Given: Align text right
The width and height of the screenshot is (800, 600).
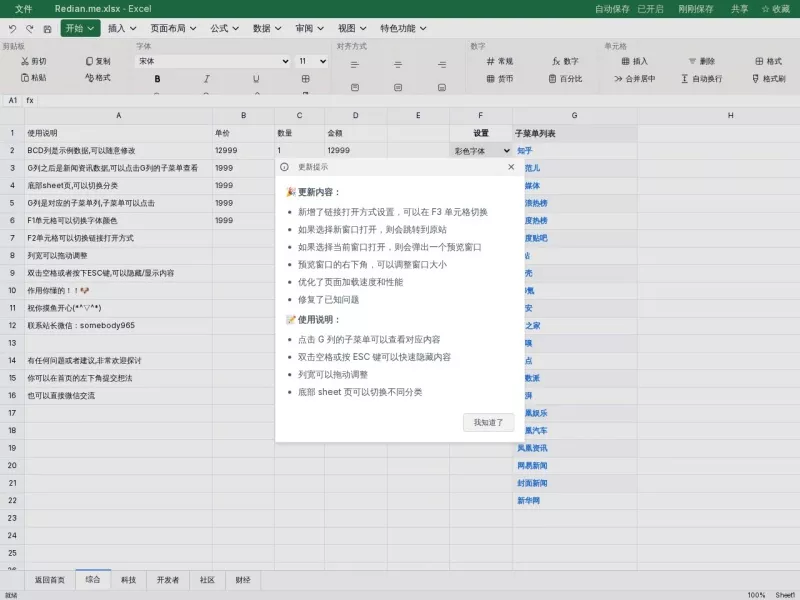Looking at the screenshot, I should (442, 64).
